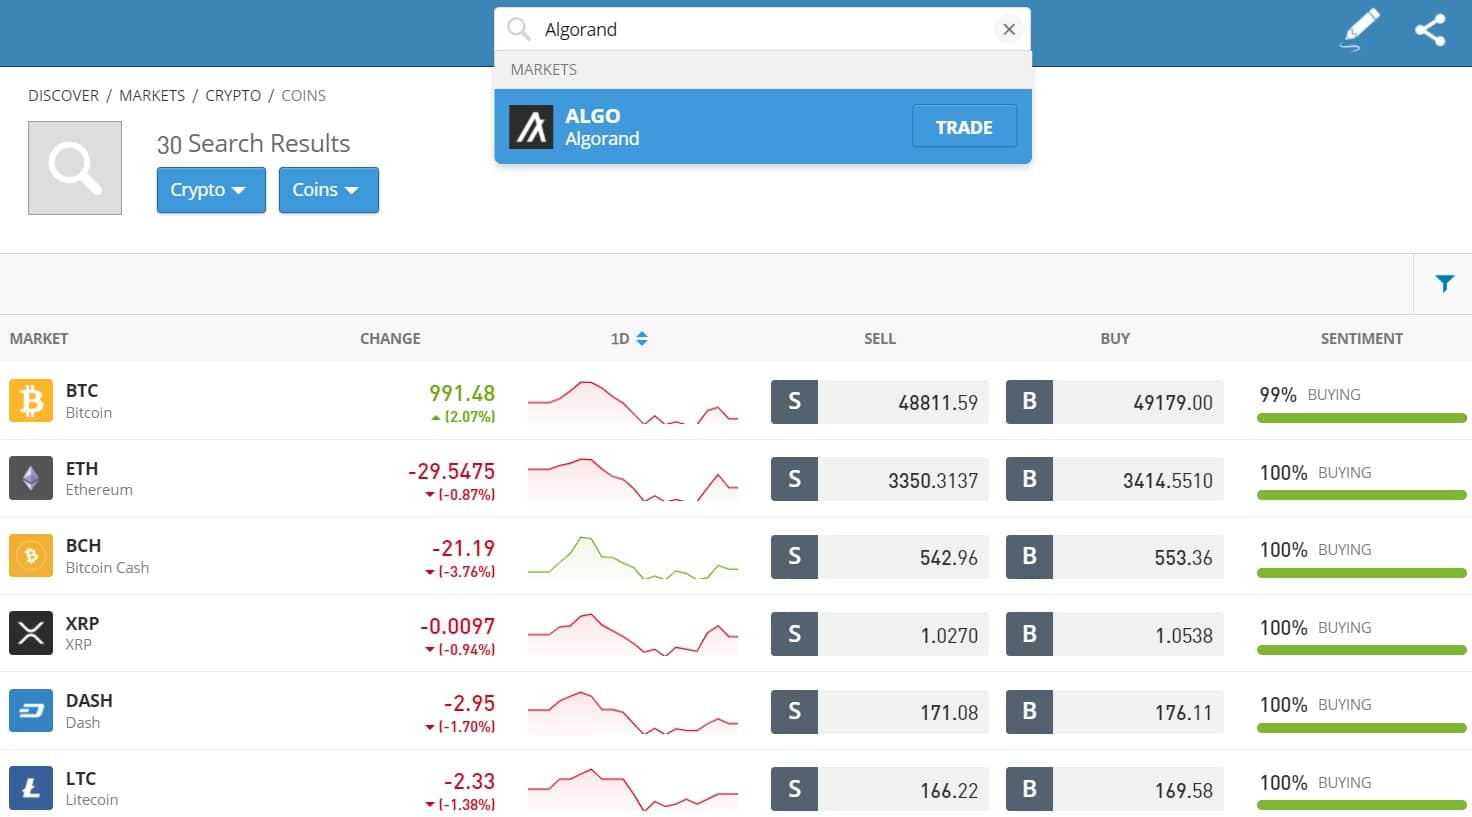
Task: Click the Ethereum market name
Action: click(99, 490)
